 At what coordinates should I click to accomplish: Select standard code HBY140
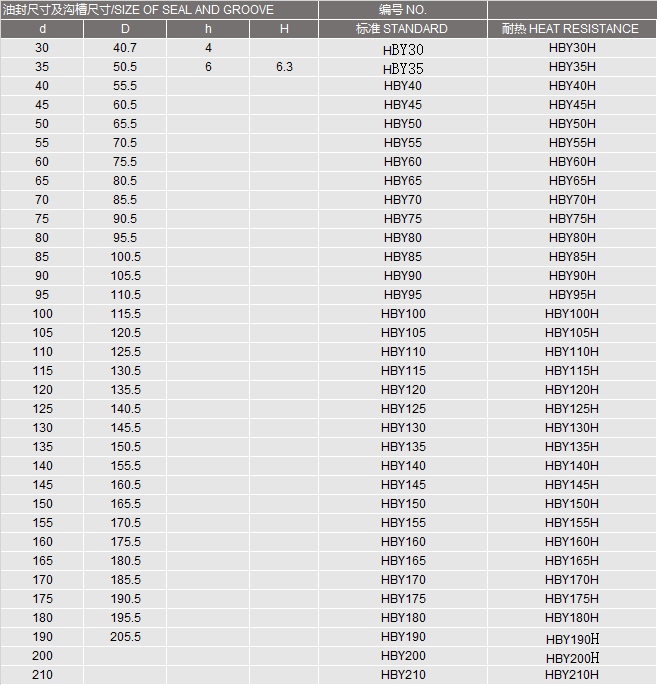[403, 466]
